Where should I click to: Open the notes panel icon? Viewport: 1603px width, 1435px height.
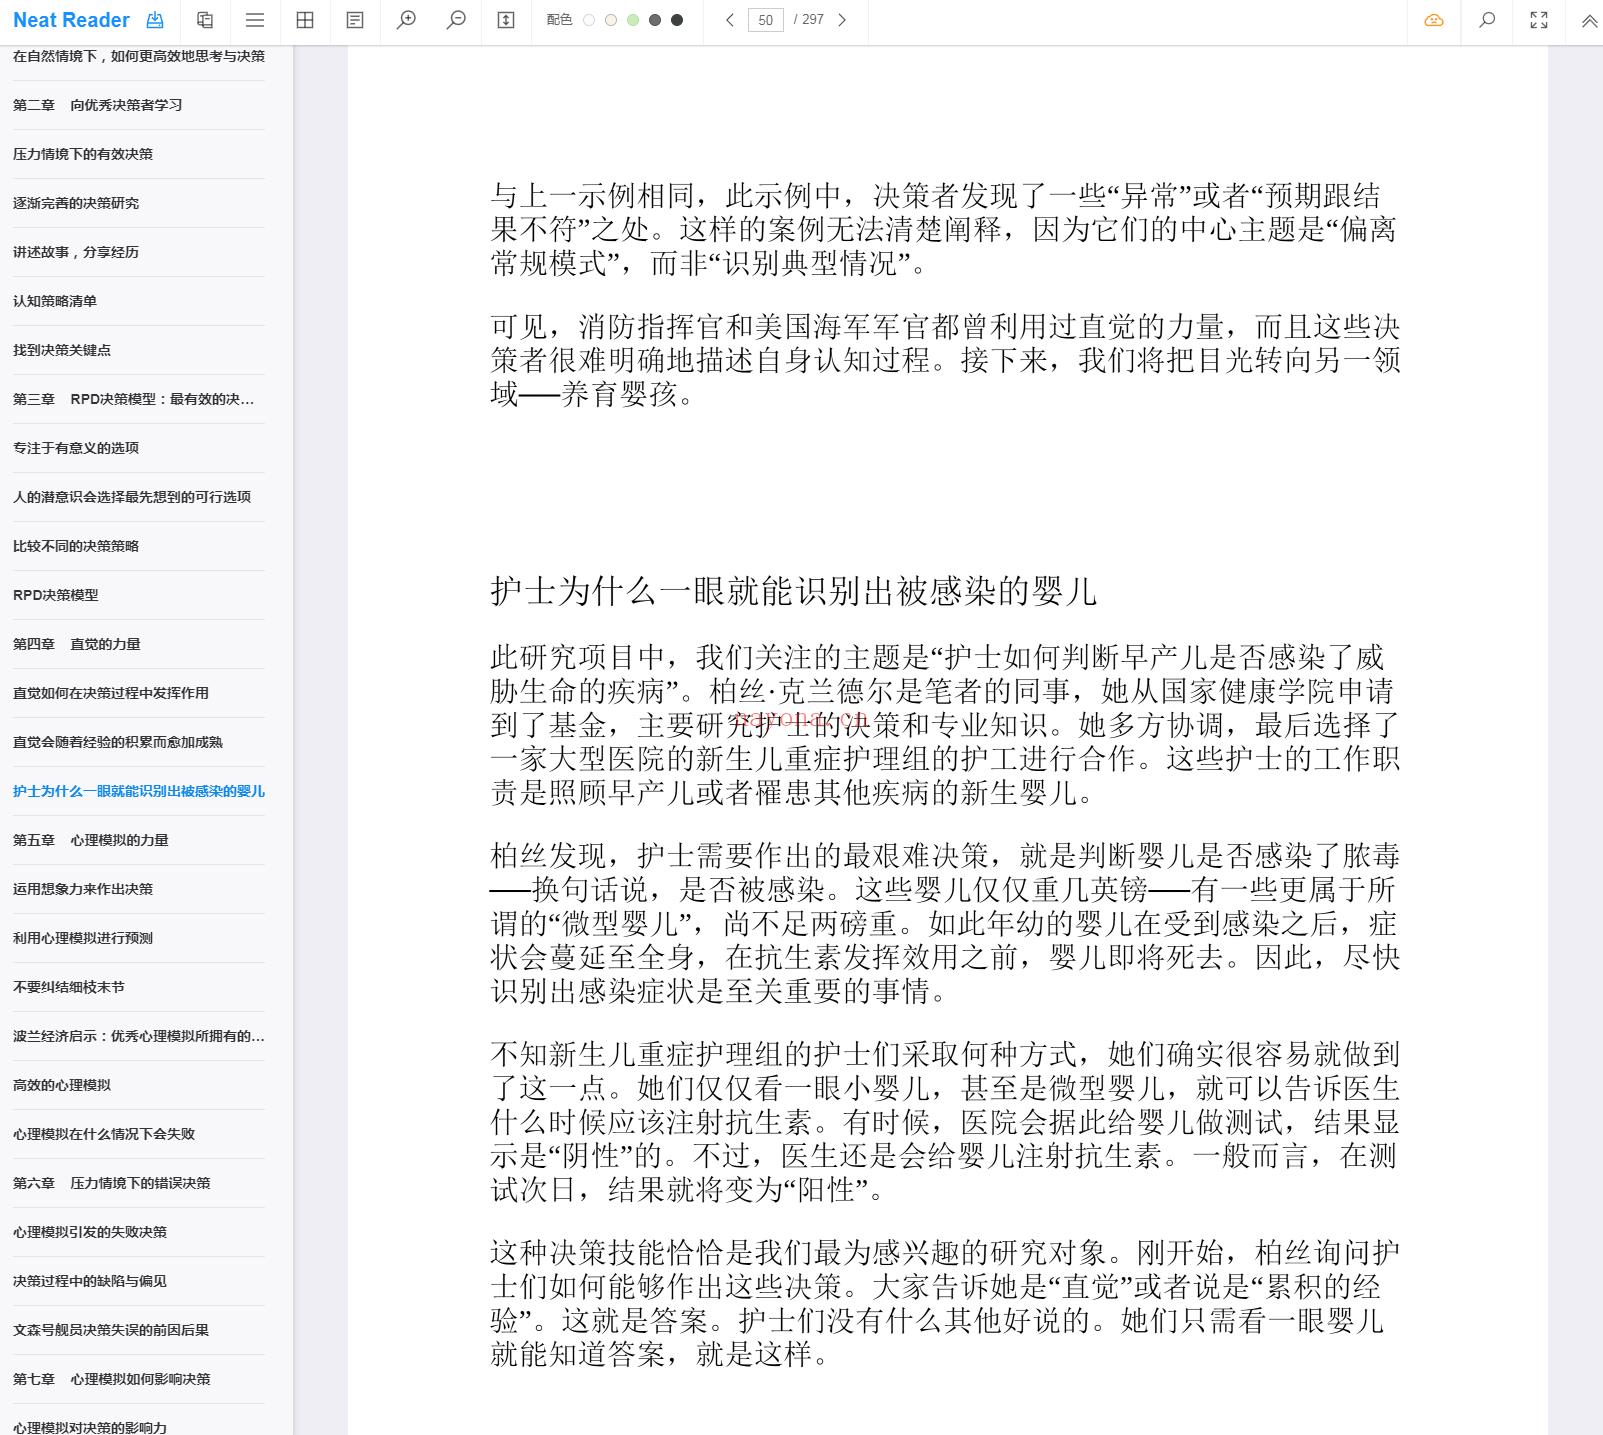pos(355,20)
